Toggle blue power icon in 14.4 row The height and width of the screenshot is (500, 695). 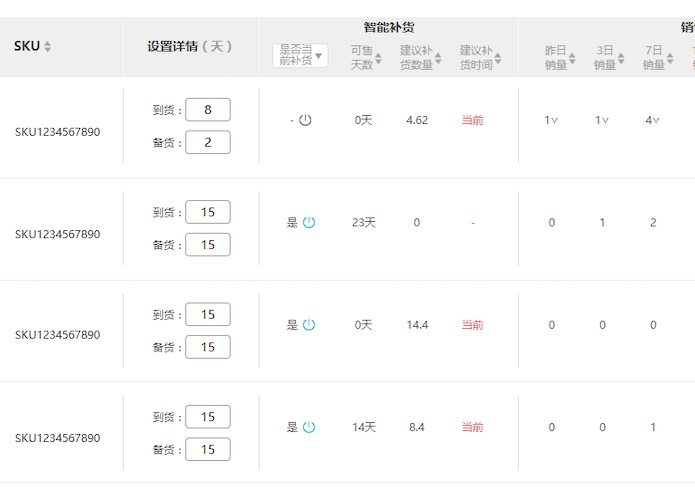(x=309, y=325)
